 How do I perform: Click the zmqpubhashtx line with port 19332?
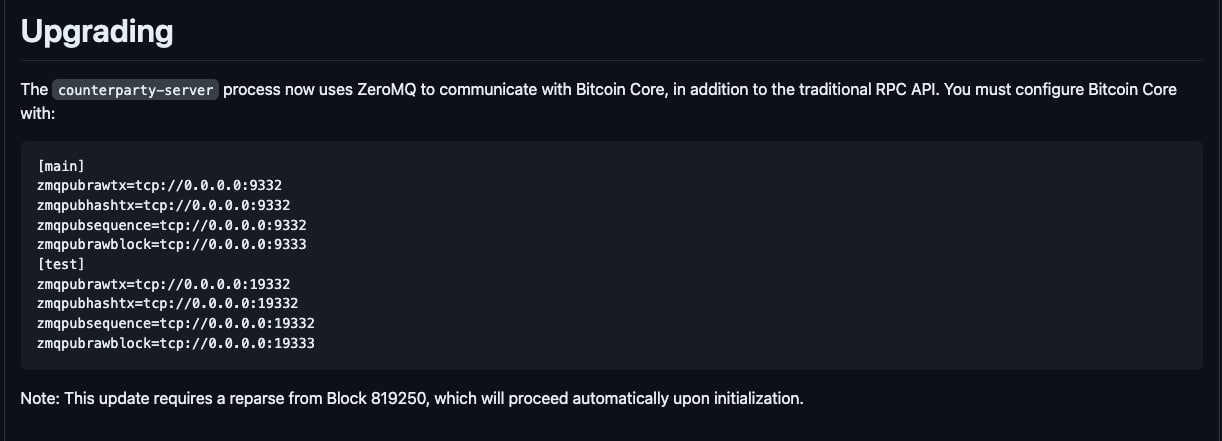coord(168,303)
